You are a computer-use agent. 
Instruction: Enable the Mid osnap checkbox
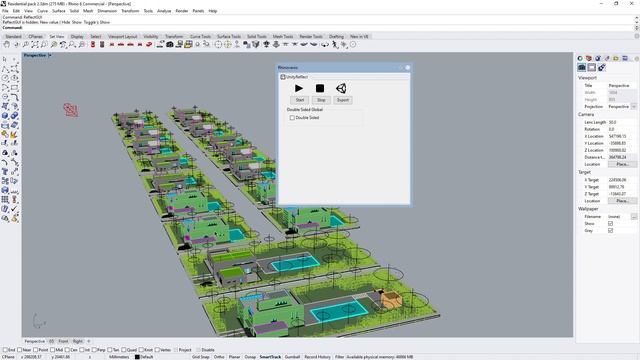(52, 350)
